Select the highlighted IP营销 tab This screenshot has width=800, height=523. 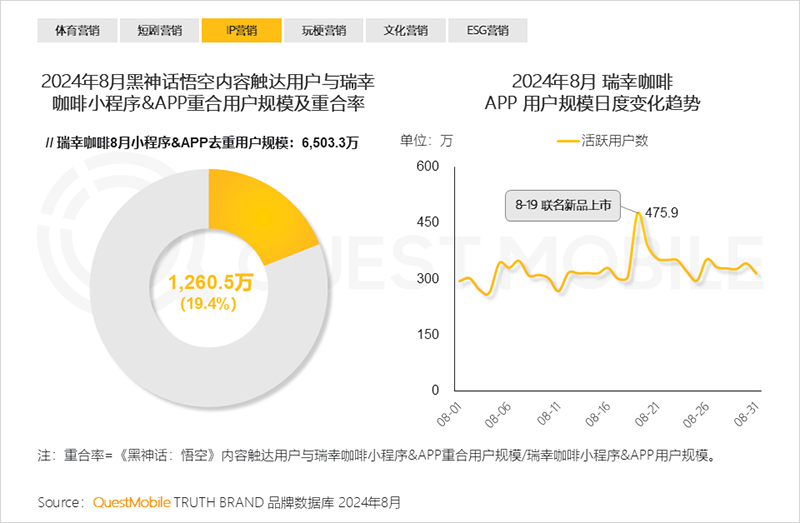click(242, 30)
